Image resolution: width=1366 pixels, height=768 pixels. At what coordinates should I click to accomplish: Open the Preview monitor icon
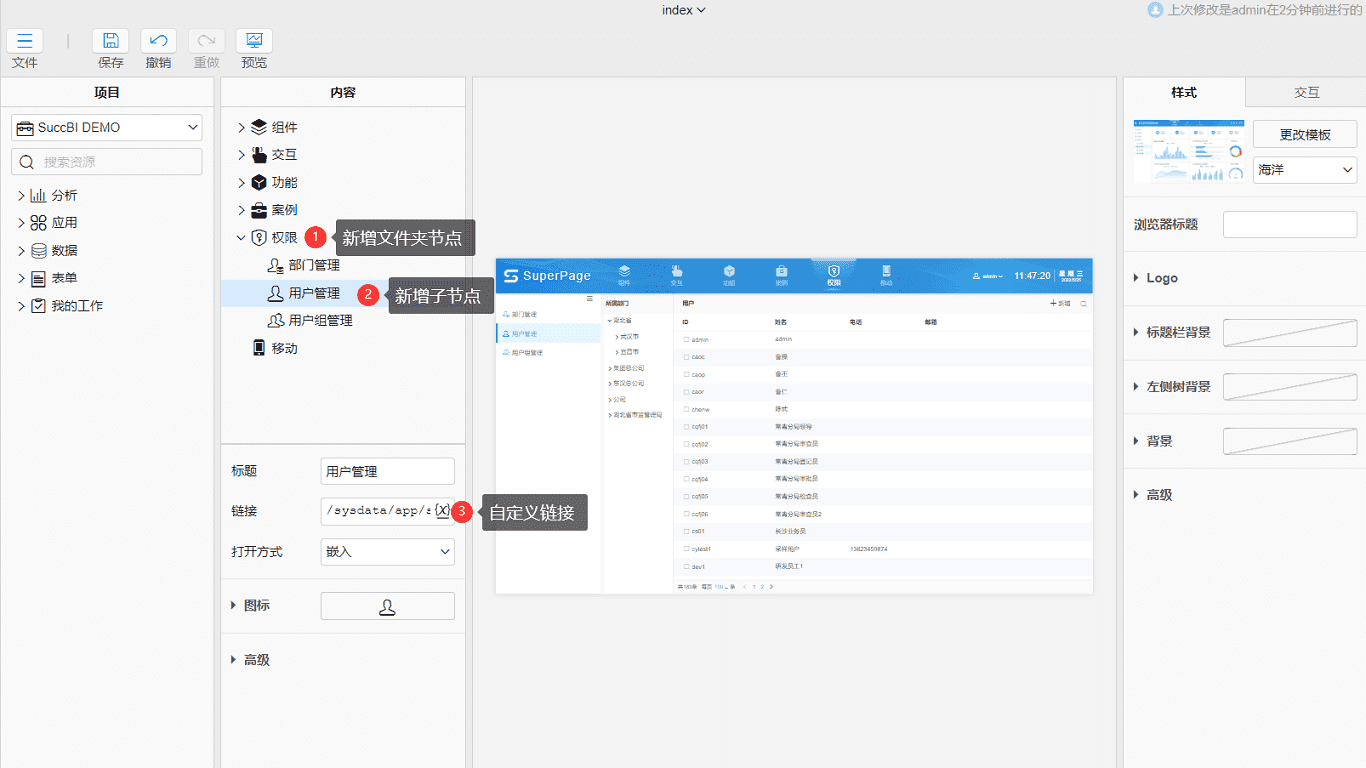254,41
